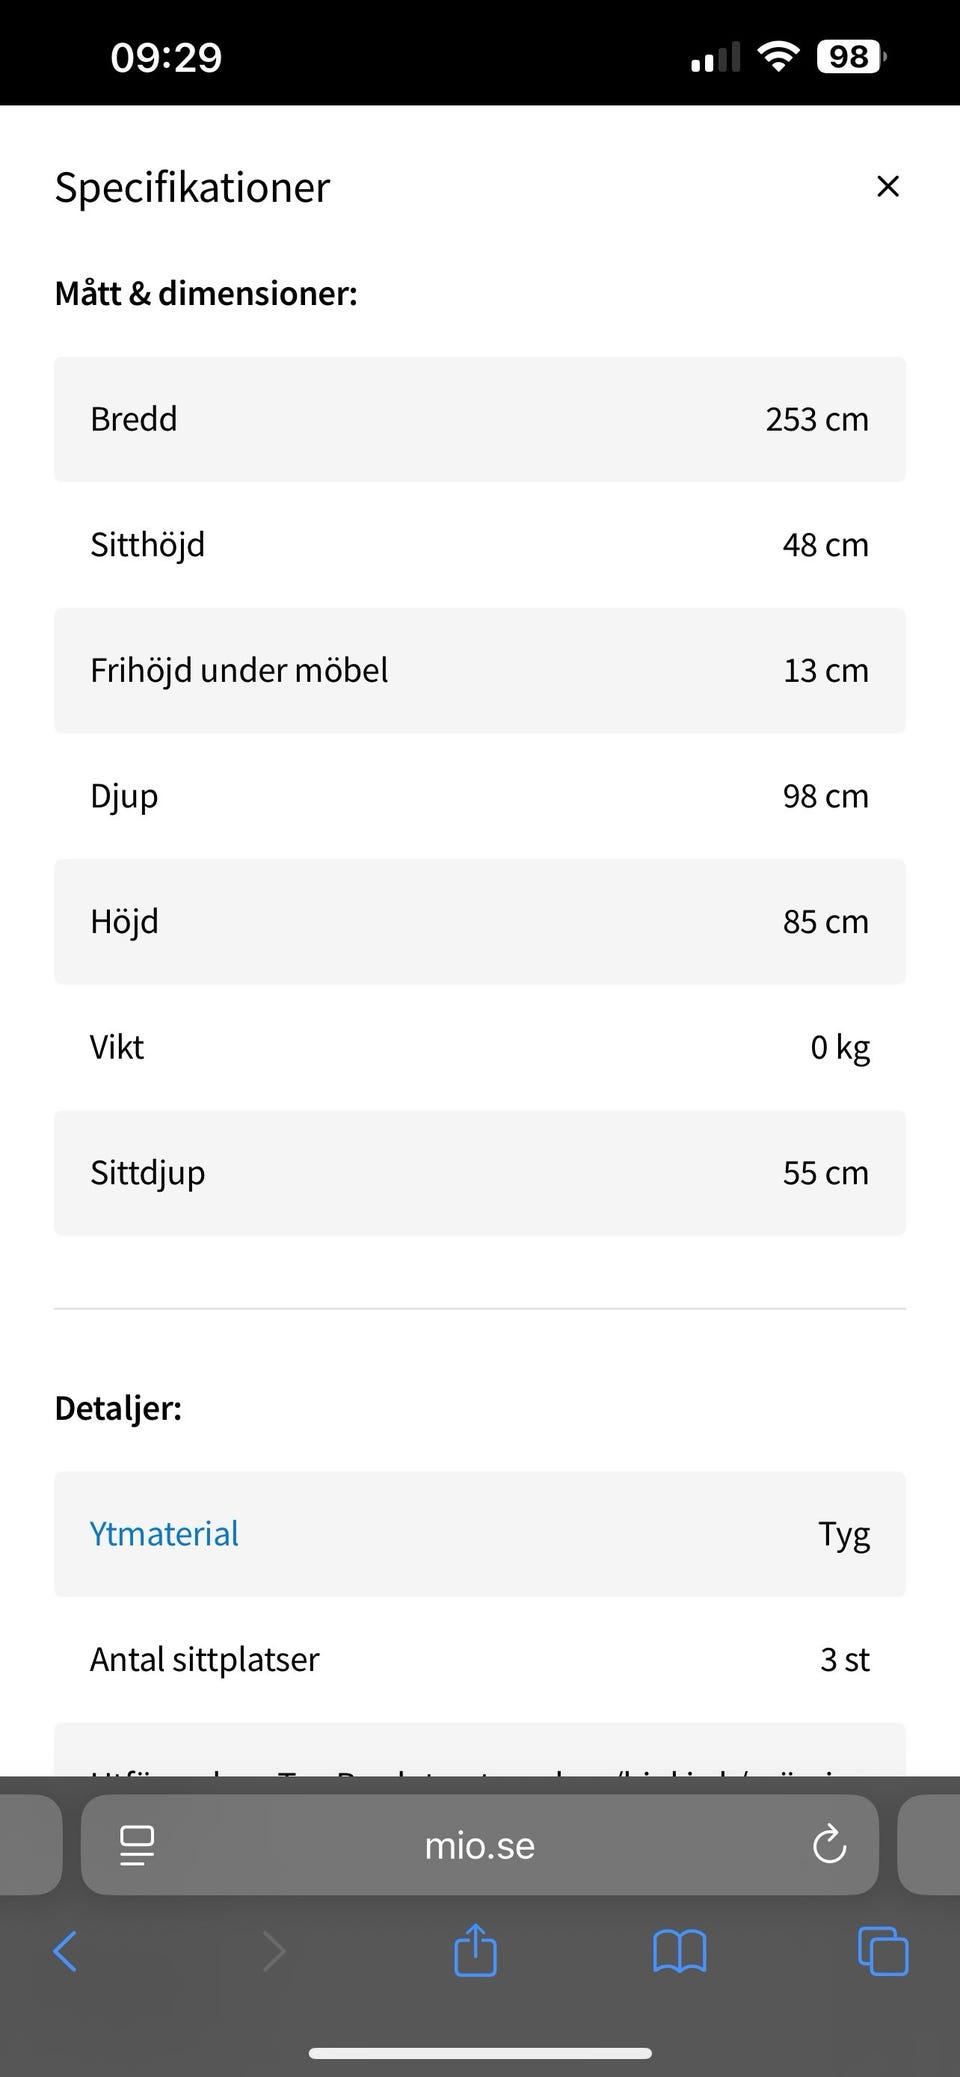Select the Sitthöjd 48 cm row
The image size is (960, 2077).
point(480,545)
